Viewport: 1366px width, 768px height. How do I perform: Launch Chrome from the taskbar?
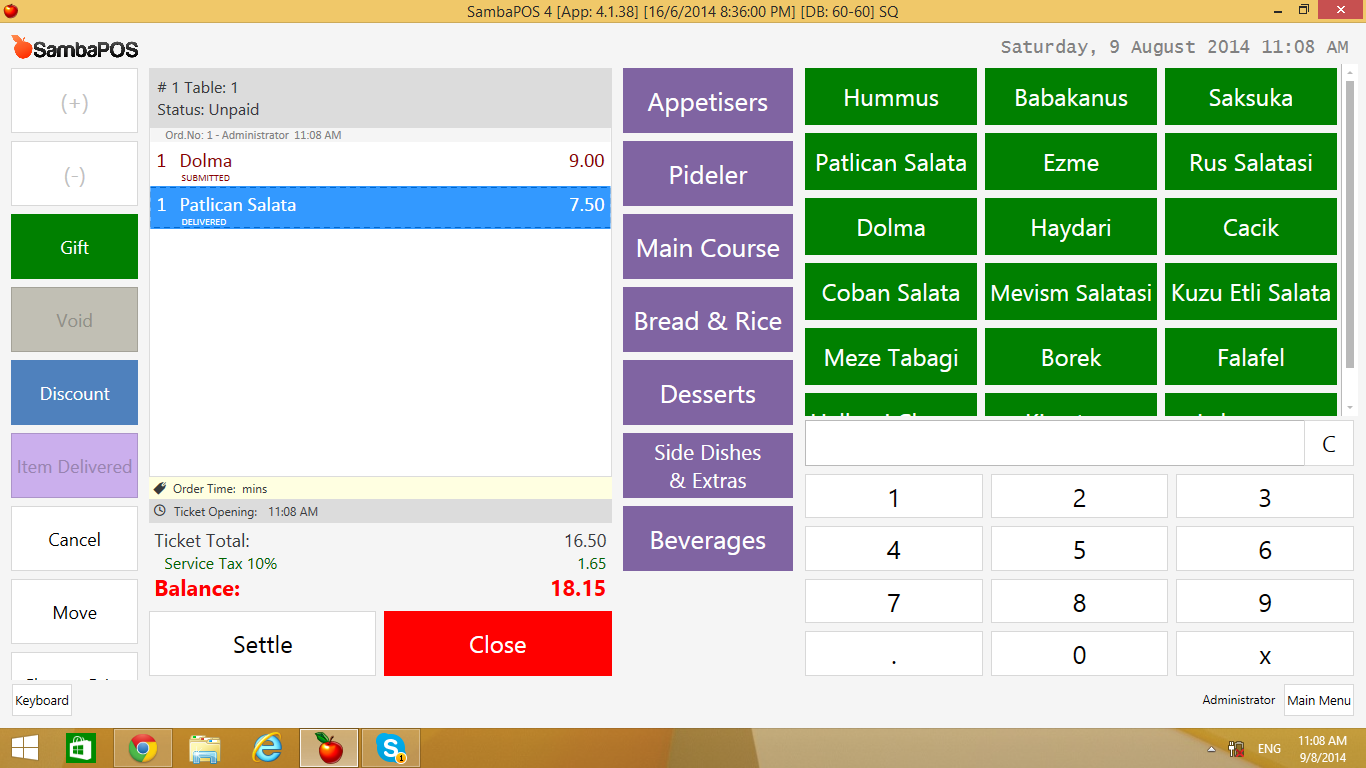pos(143,748)
